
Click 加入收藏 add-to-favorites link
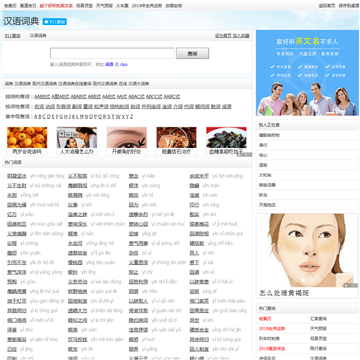(x=241, y=36)
